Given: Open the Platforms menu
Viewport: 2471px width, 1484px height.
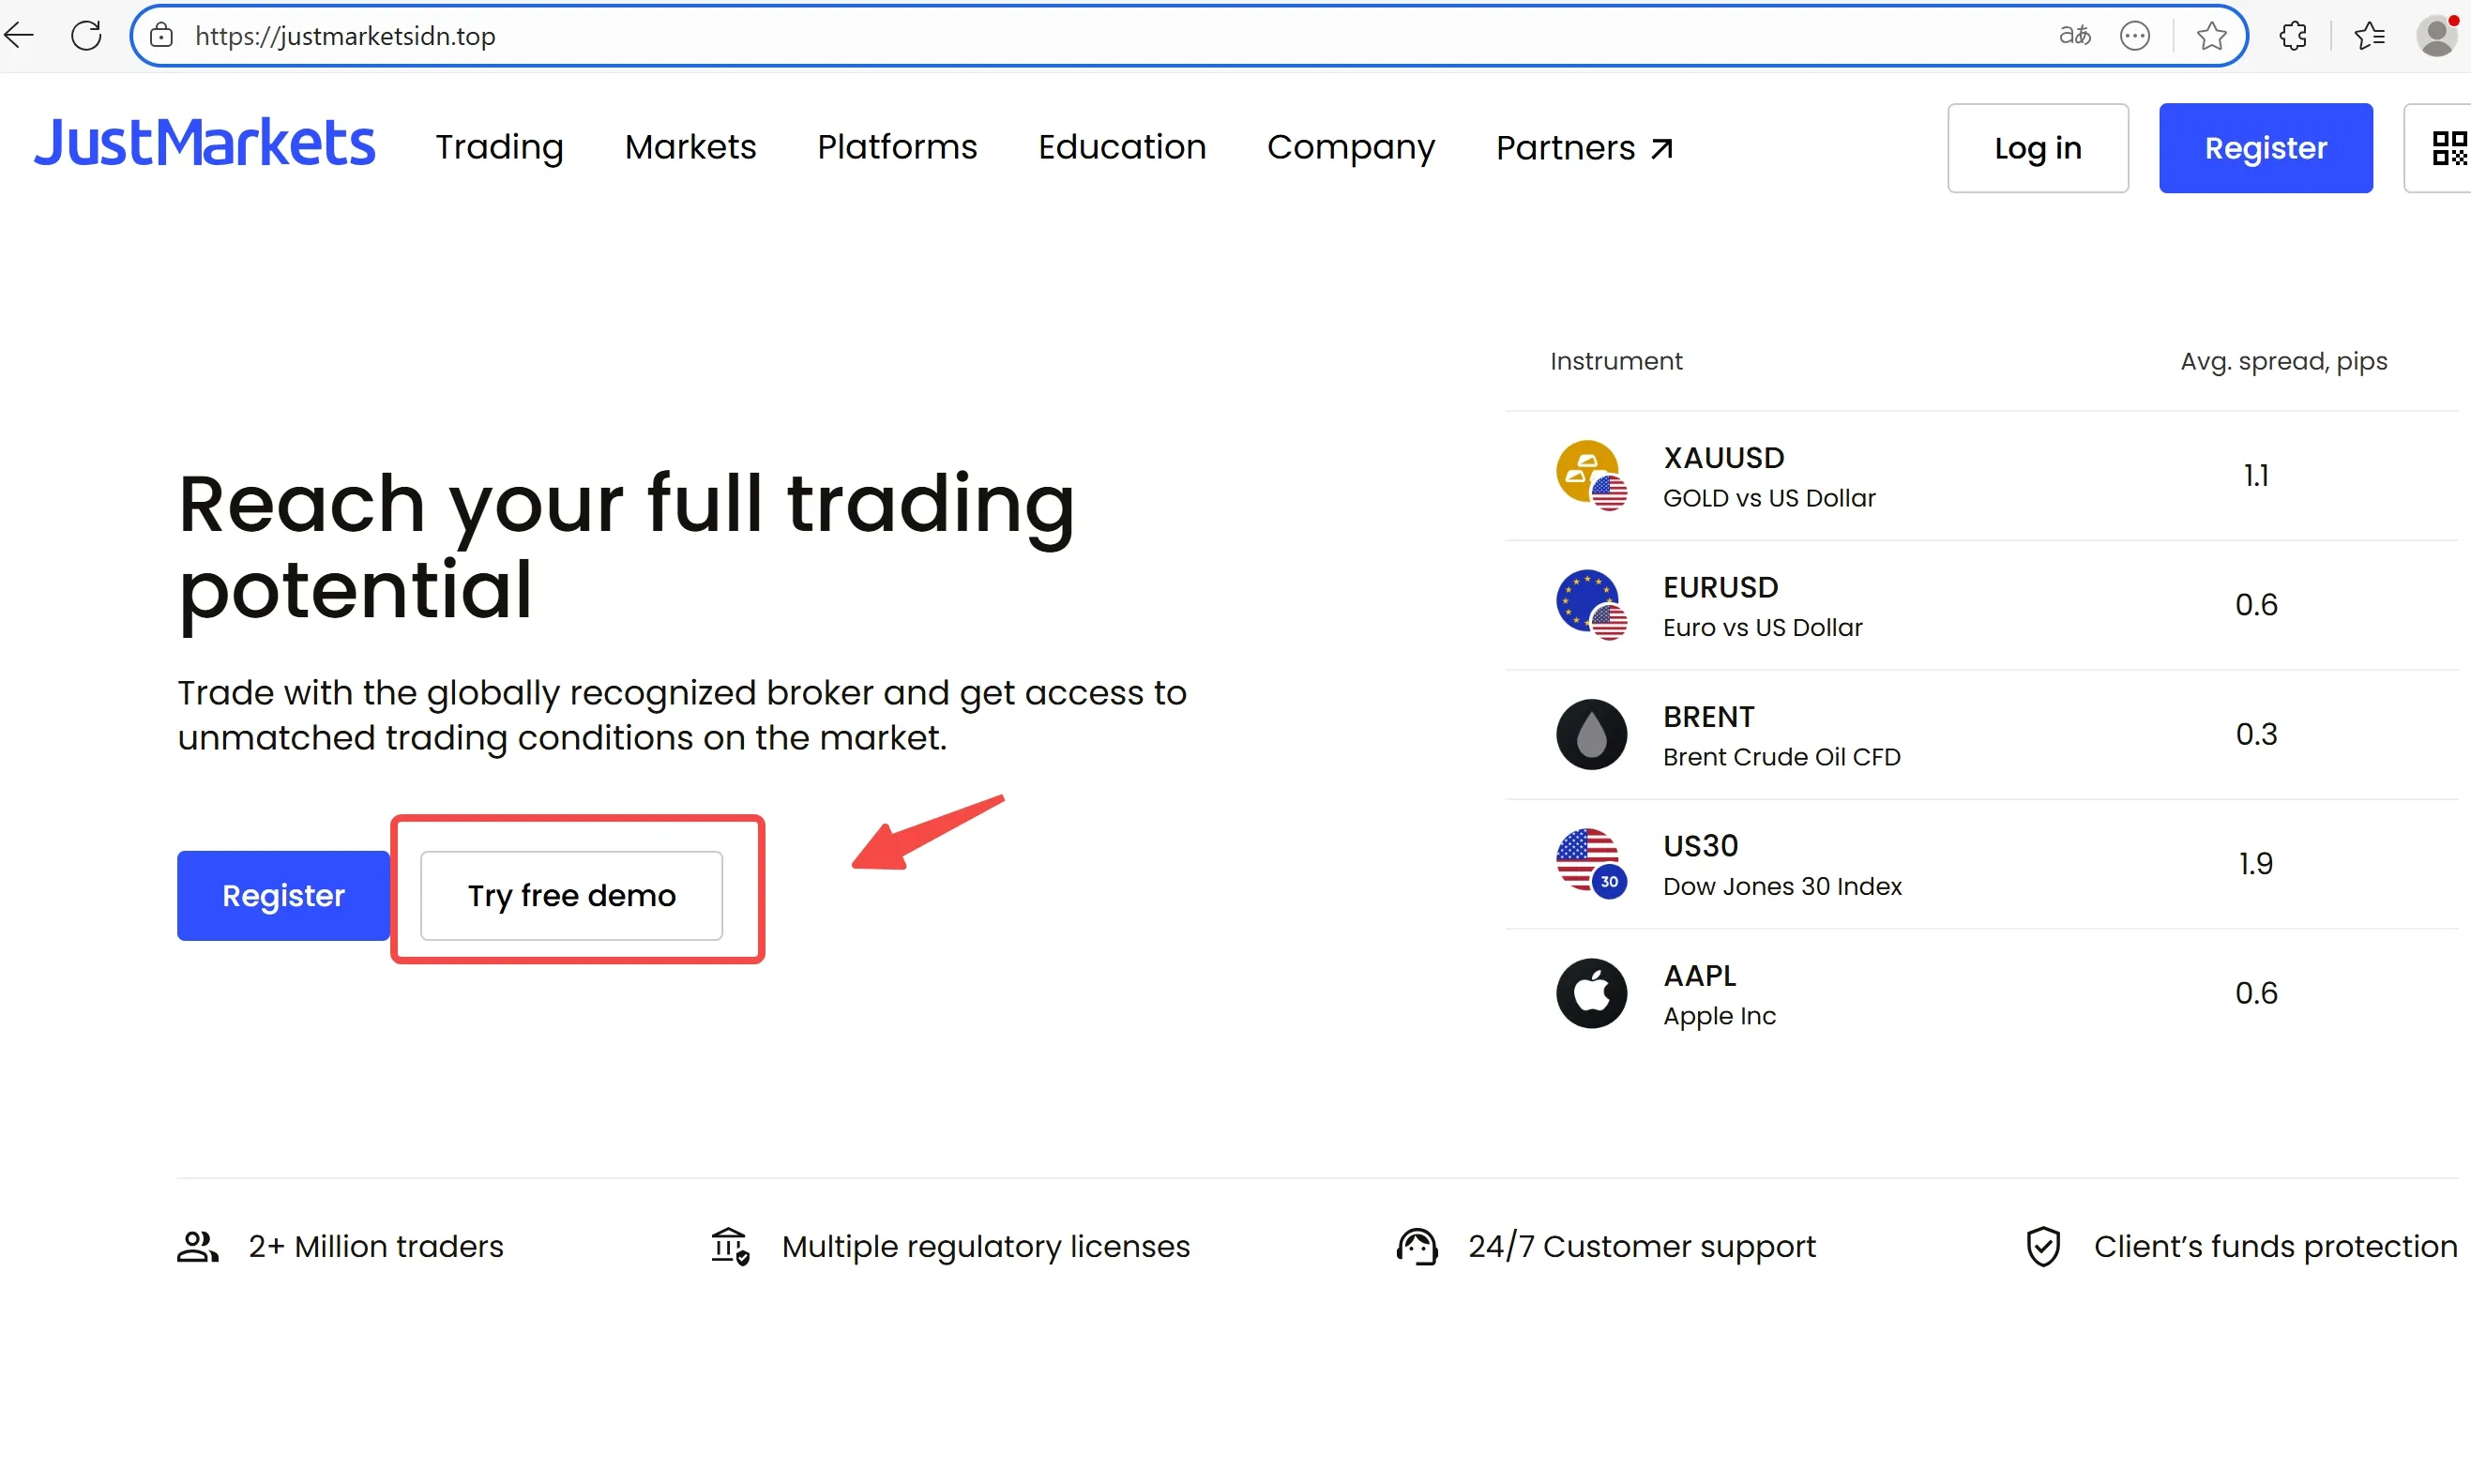Looking at the screenshot, I should coord(897,148).
